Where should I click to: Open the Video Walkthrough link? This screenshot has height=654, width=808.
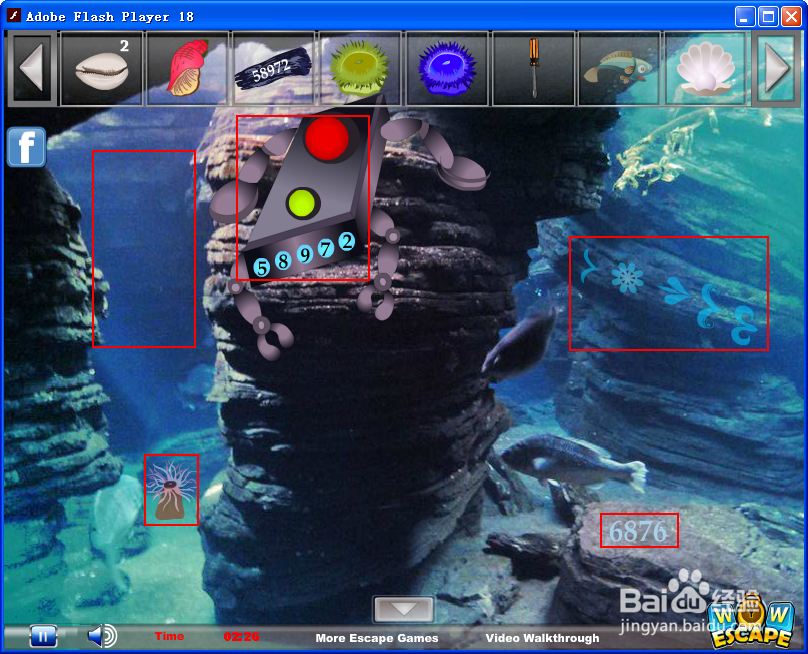pos(542,638)
